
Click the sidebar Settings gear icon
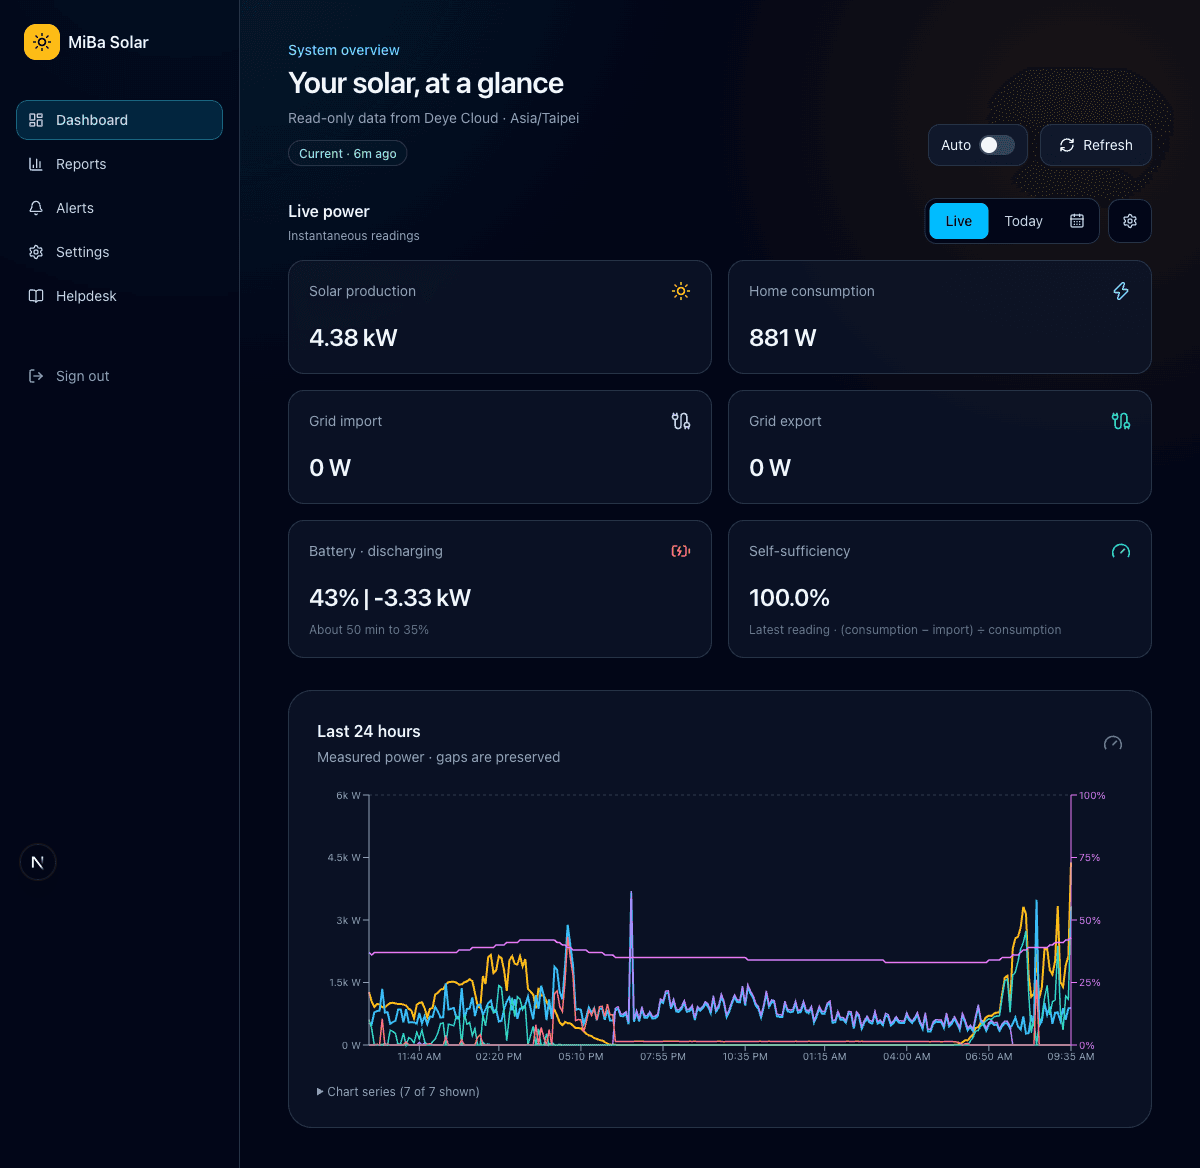(36, 252)
